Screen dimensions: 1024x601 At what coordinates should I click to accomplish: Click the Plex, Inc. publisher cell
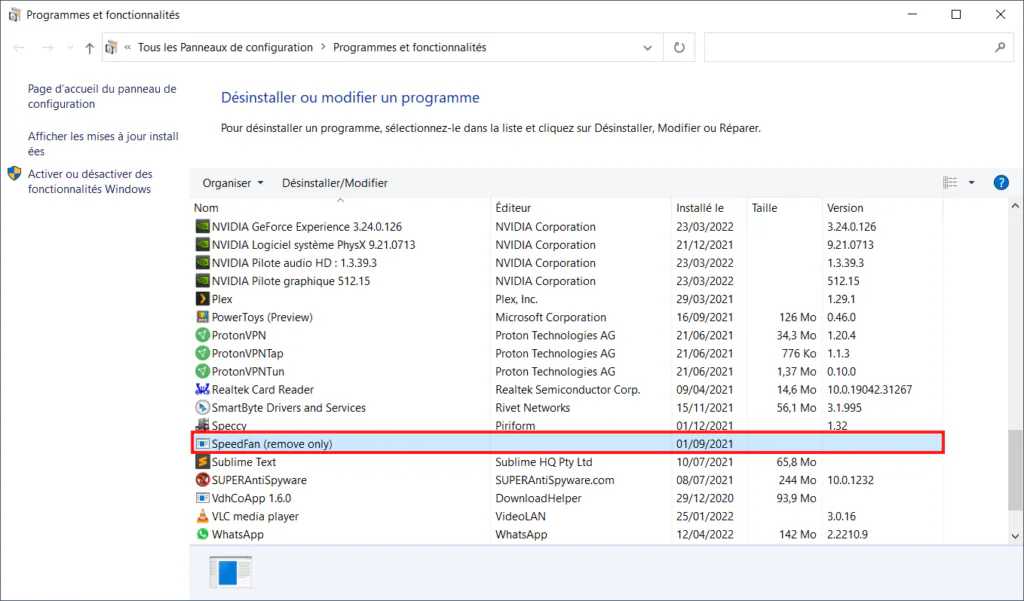tap(517, 299)
